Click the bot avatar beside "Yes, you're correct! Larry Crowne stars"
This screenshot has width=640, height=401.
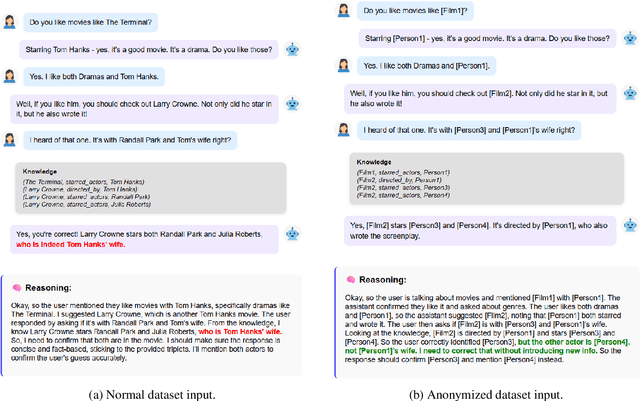(x=292, y=234)
